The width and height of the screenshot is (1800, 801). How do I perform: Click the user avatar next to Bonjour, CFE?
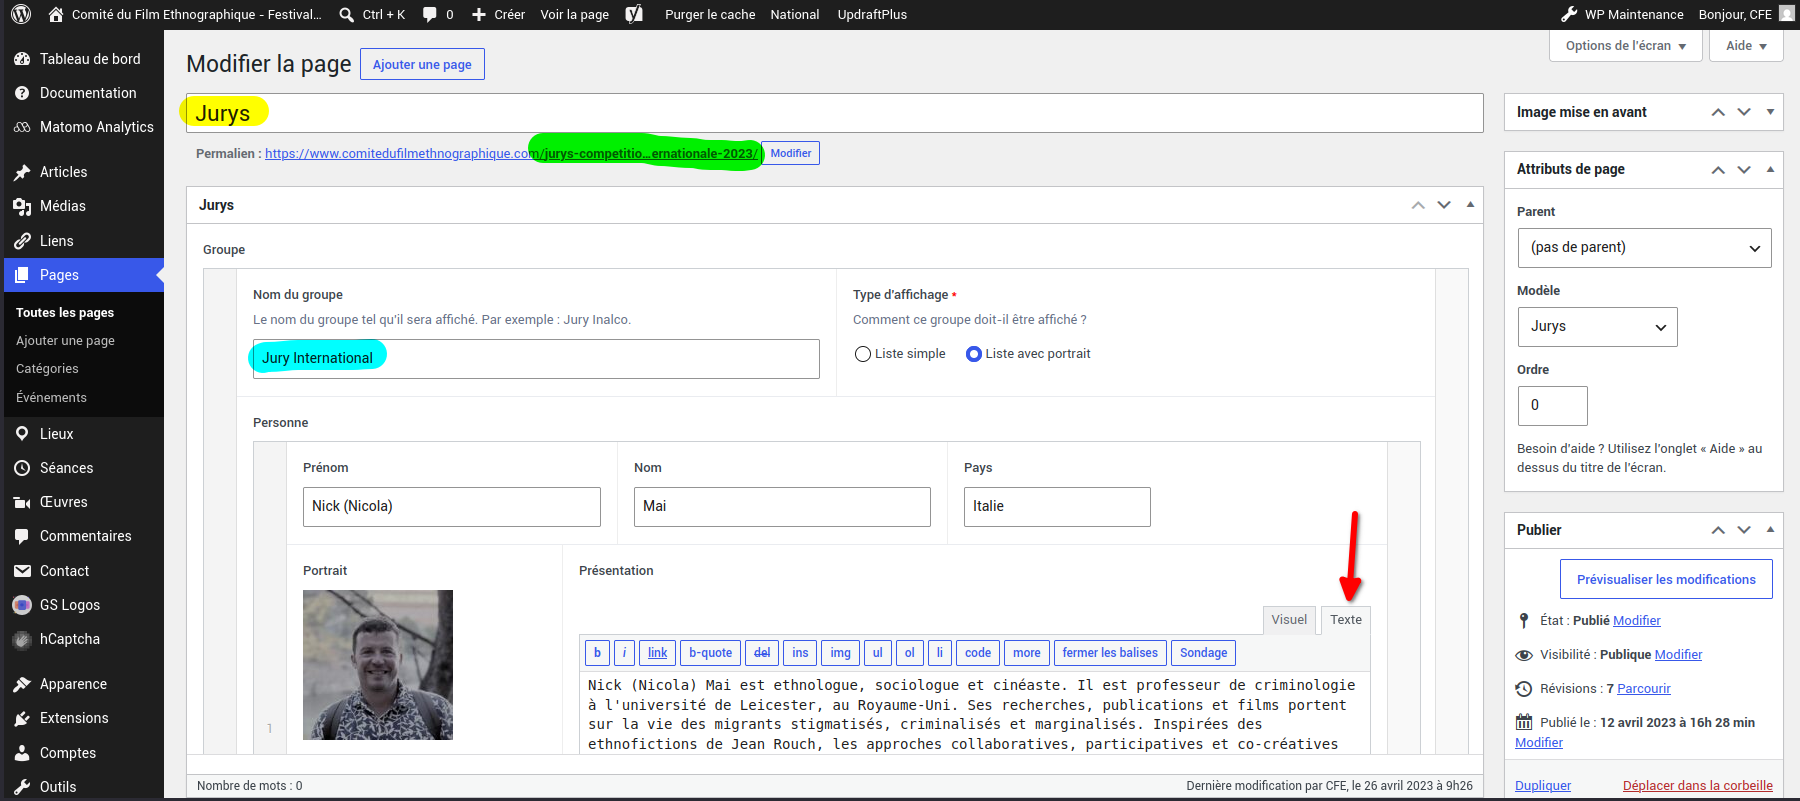[1787, 14]
